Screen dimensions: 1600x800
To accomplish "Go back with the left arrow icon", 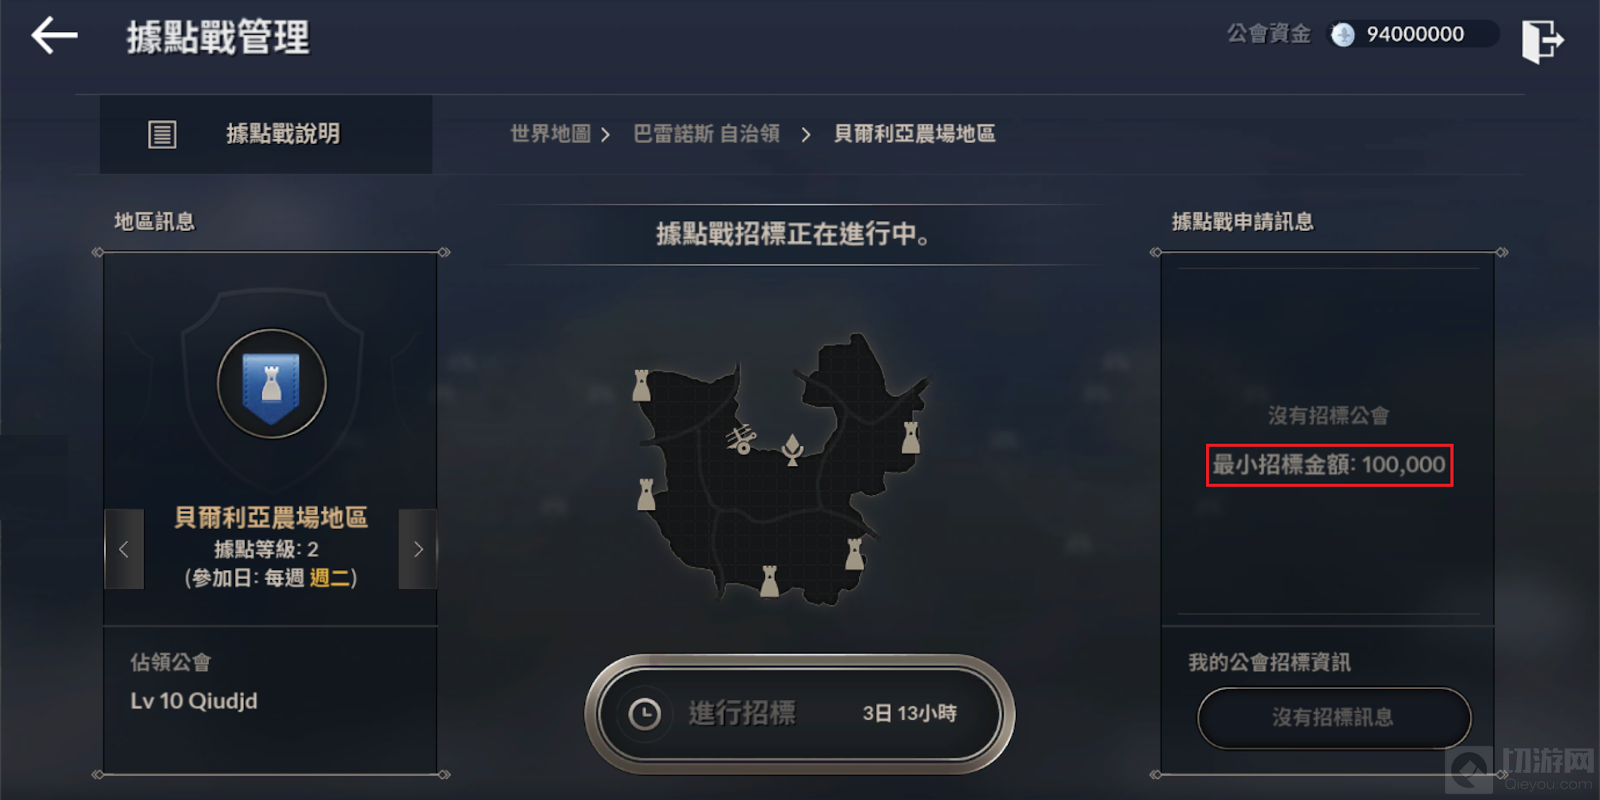I will pos(54,36).
